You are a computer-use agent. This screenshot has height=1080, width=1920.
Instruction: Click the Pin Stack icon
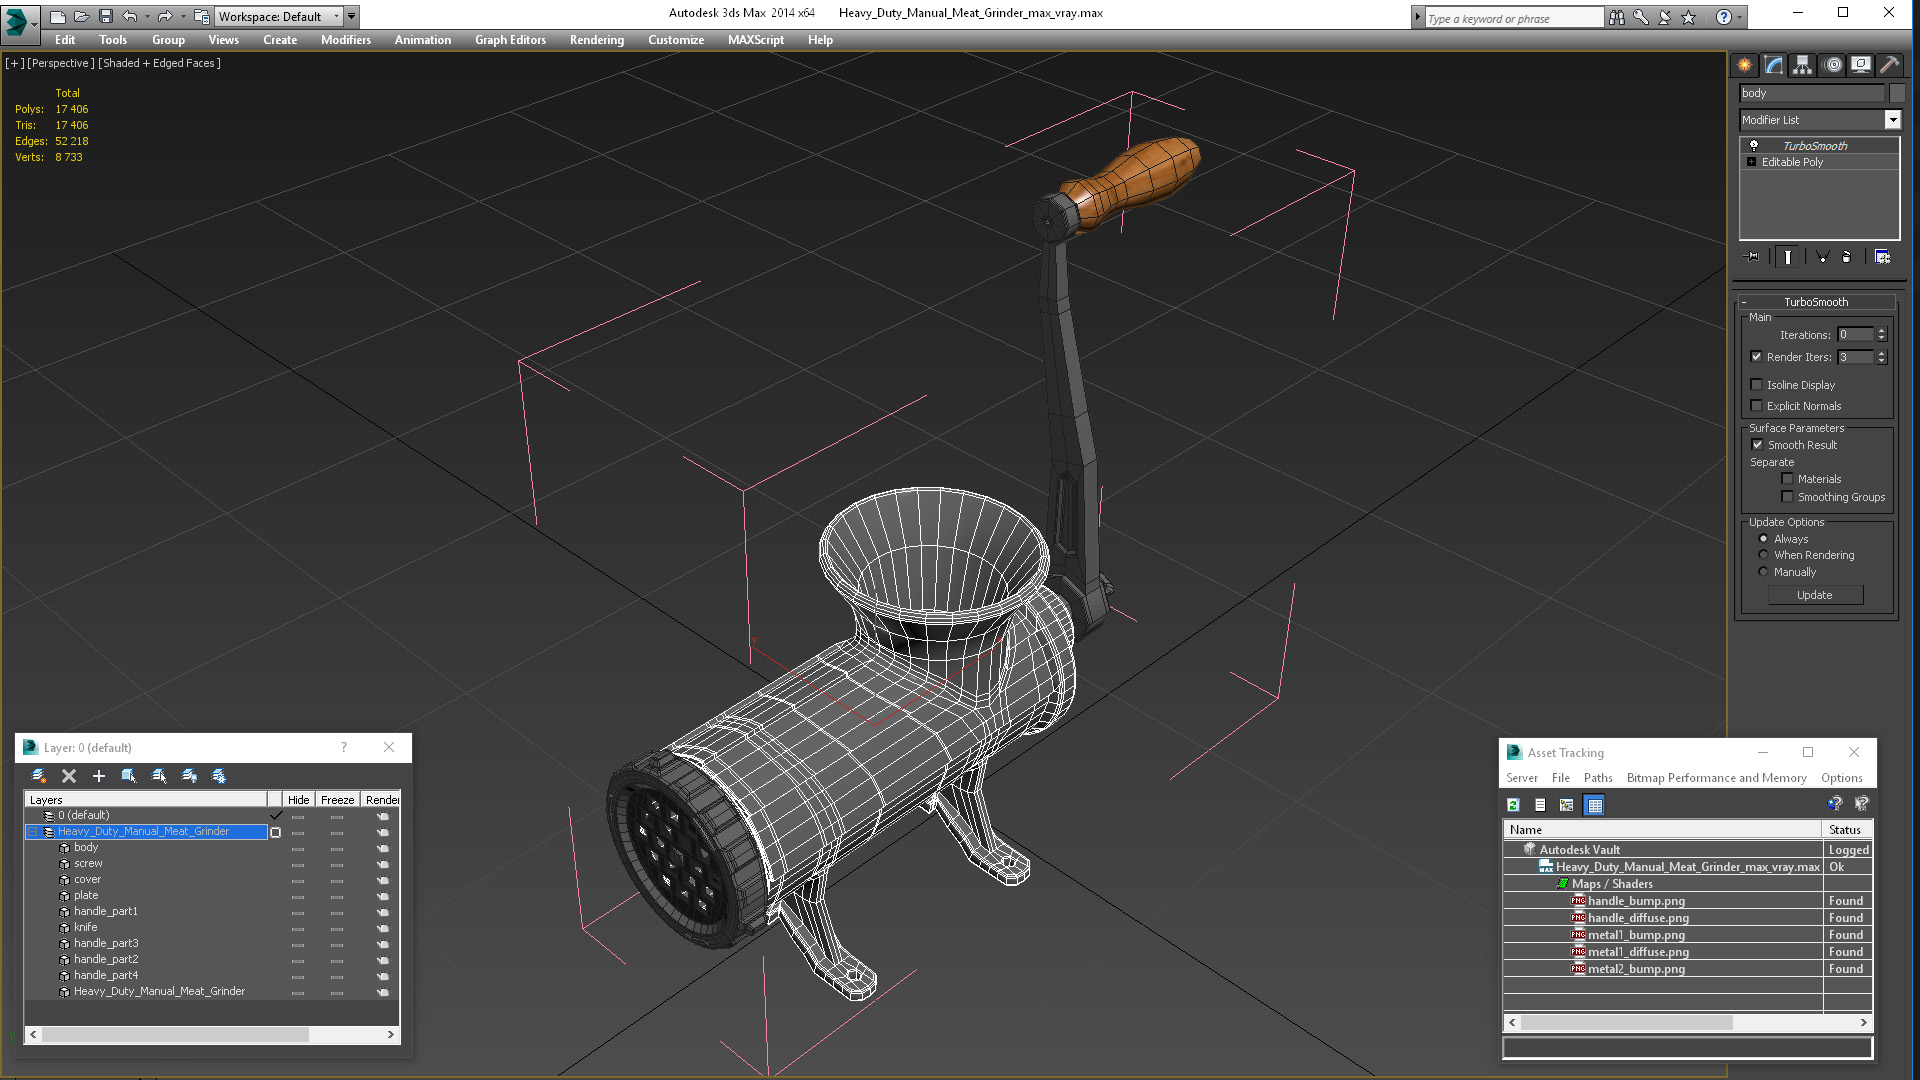1752,257
